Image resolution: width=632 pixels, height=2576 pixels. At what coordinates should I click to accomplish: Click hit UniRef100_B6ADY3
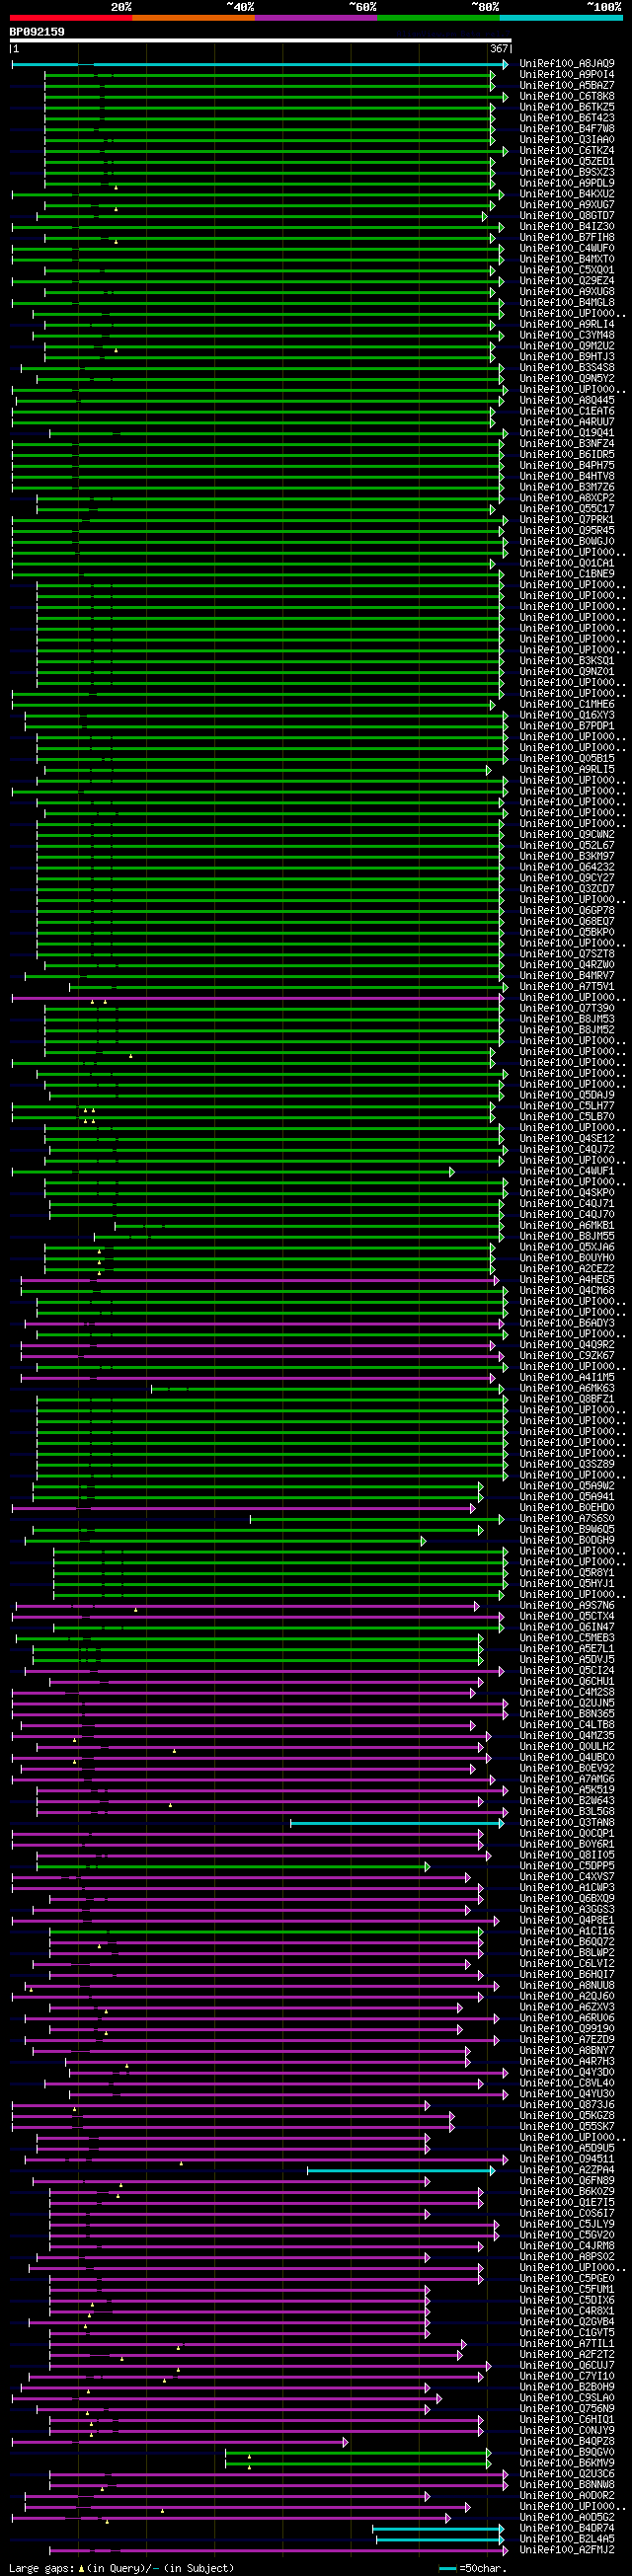pos(567,1324)
